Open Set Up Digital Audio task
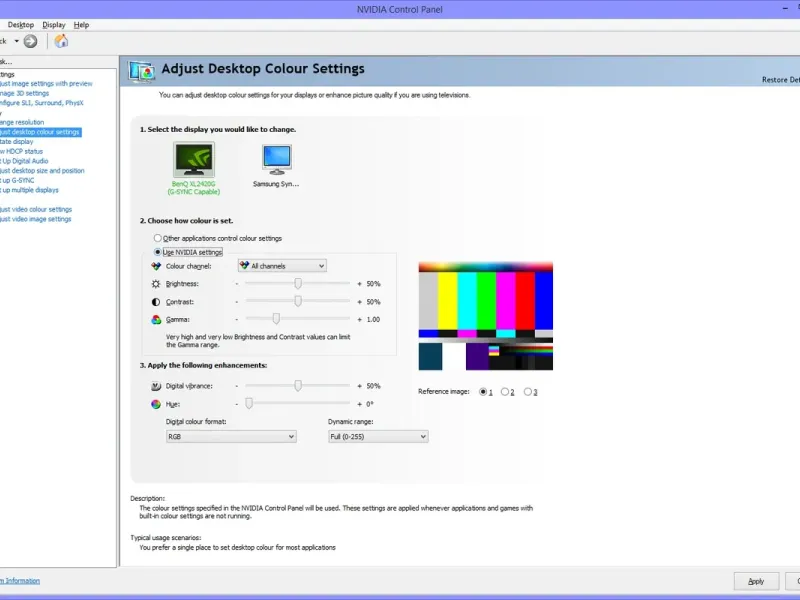 click(x=24, y=161)
